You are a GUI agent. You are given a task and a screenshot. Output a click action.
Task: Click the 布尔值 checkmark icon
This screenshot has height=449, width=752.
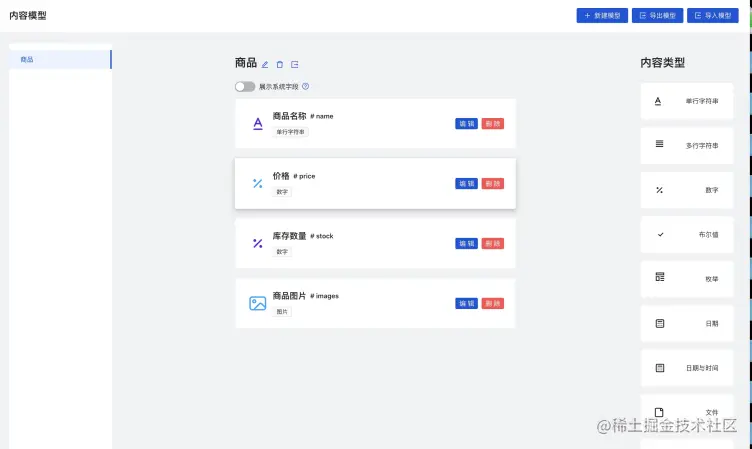pos(660,235)
